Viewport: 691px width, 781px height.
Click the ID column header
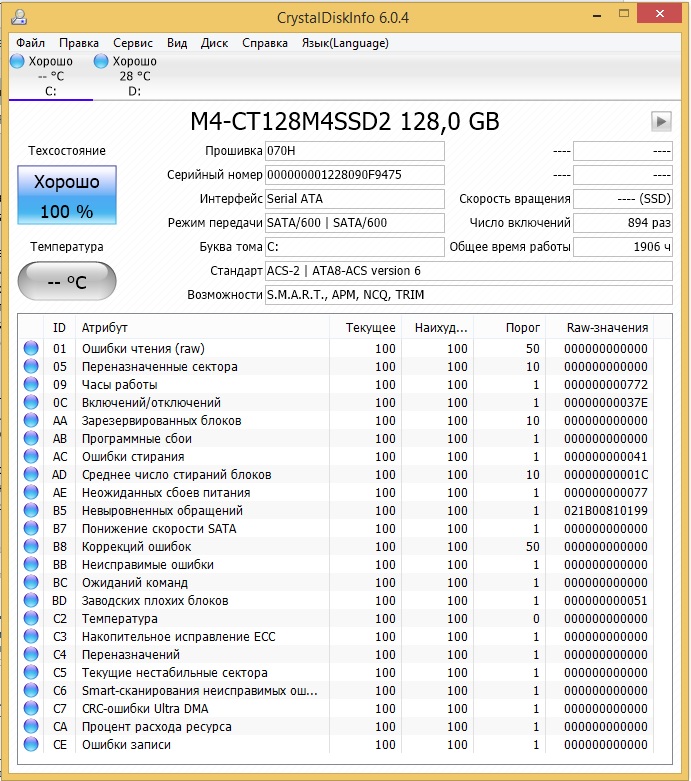59,328
